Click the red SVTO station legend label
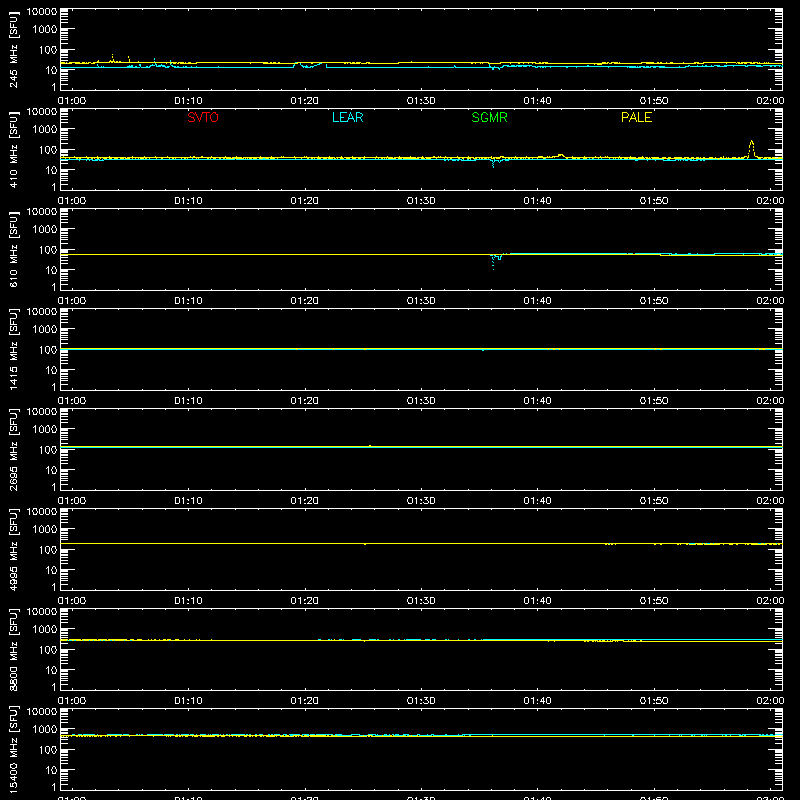Screen dimensions: 800x800 (203, 117)
